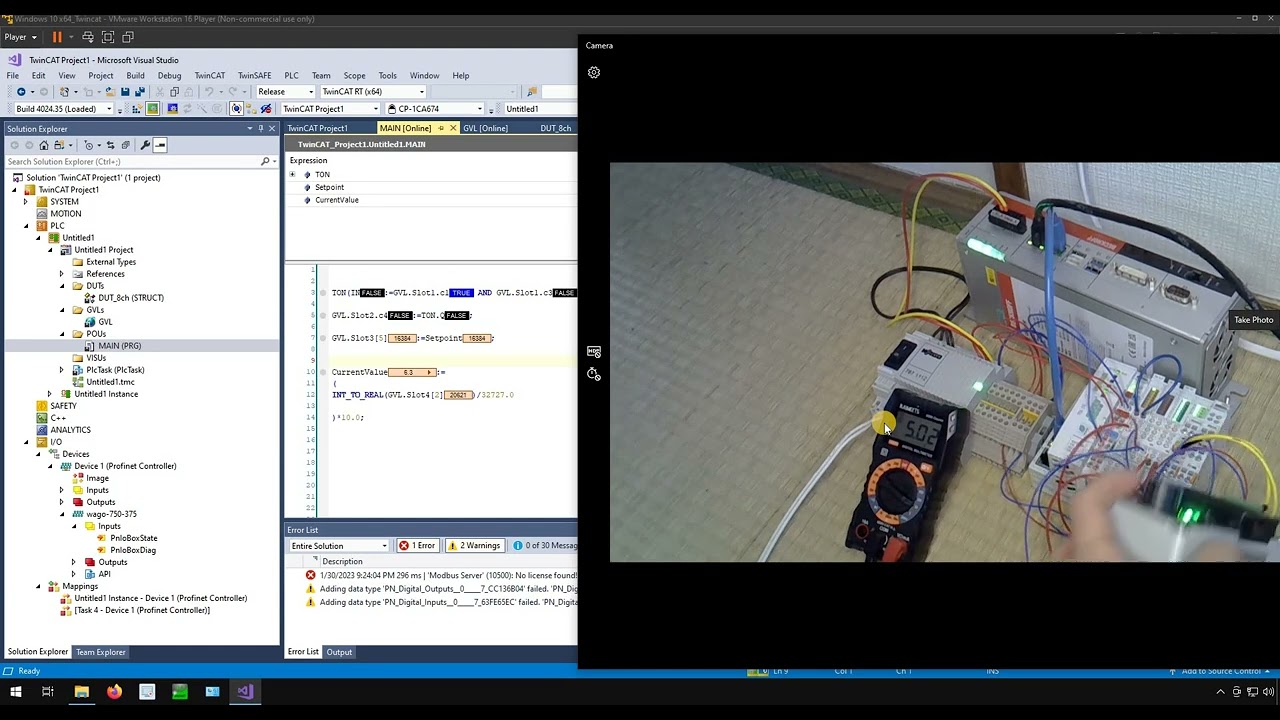Click the Visual Studio taskbar icon

tap(245, 692)
